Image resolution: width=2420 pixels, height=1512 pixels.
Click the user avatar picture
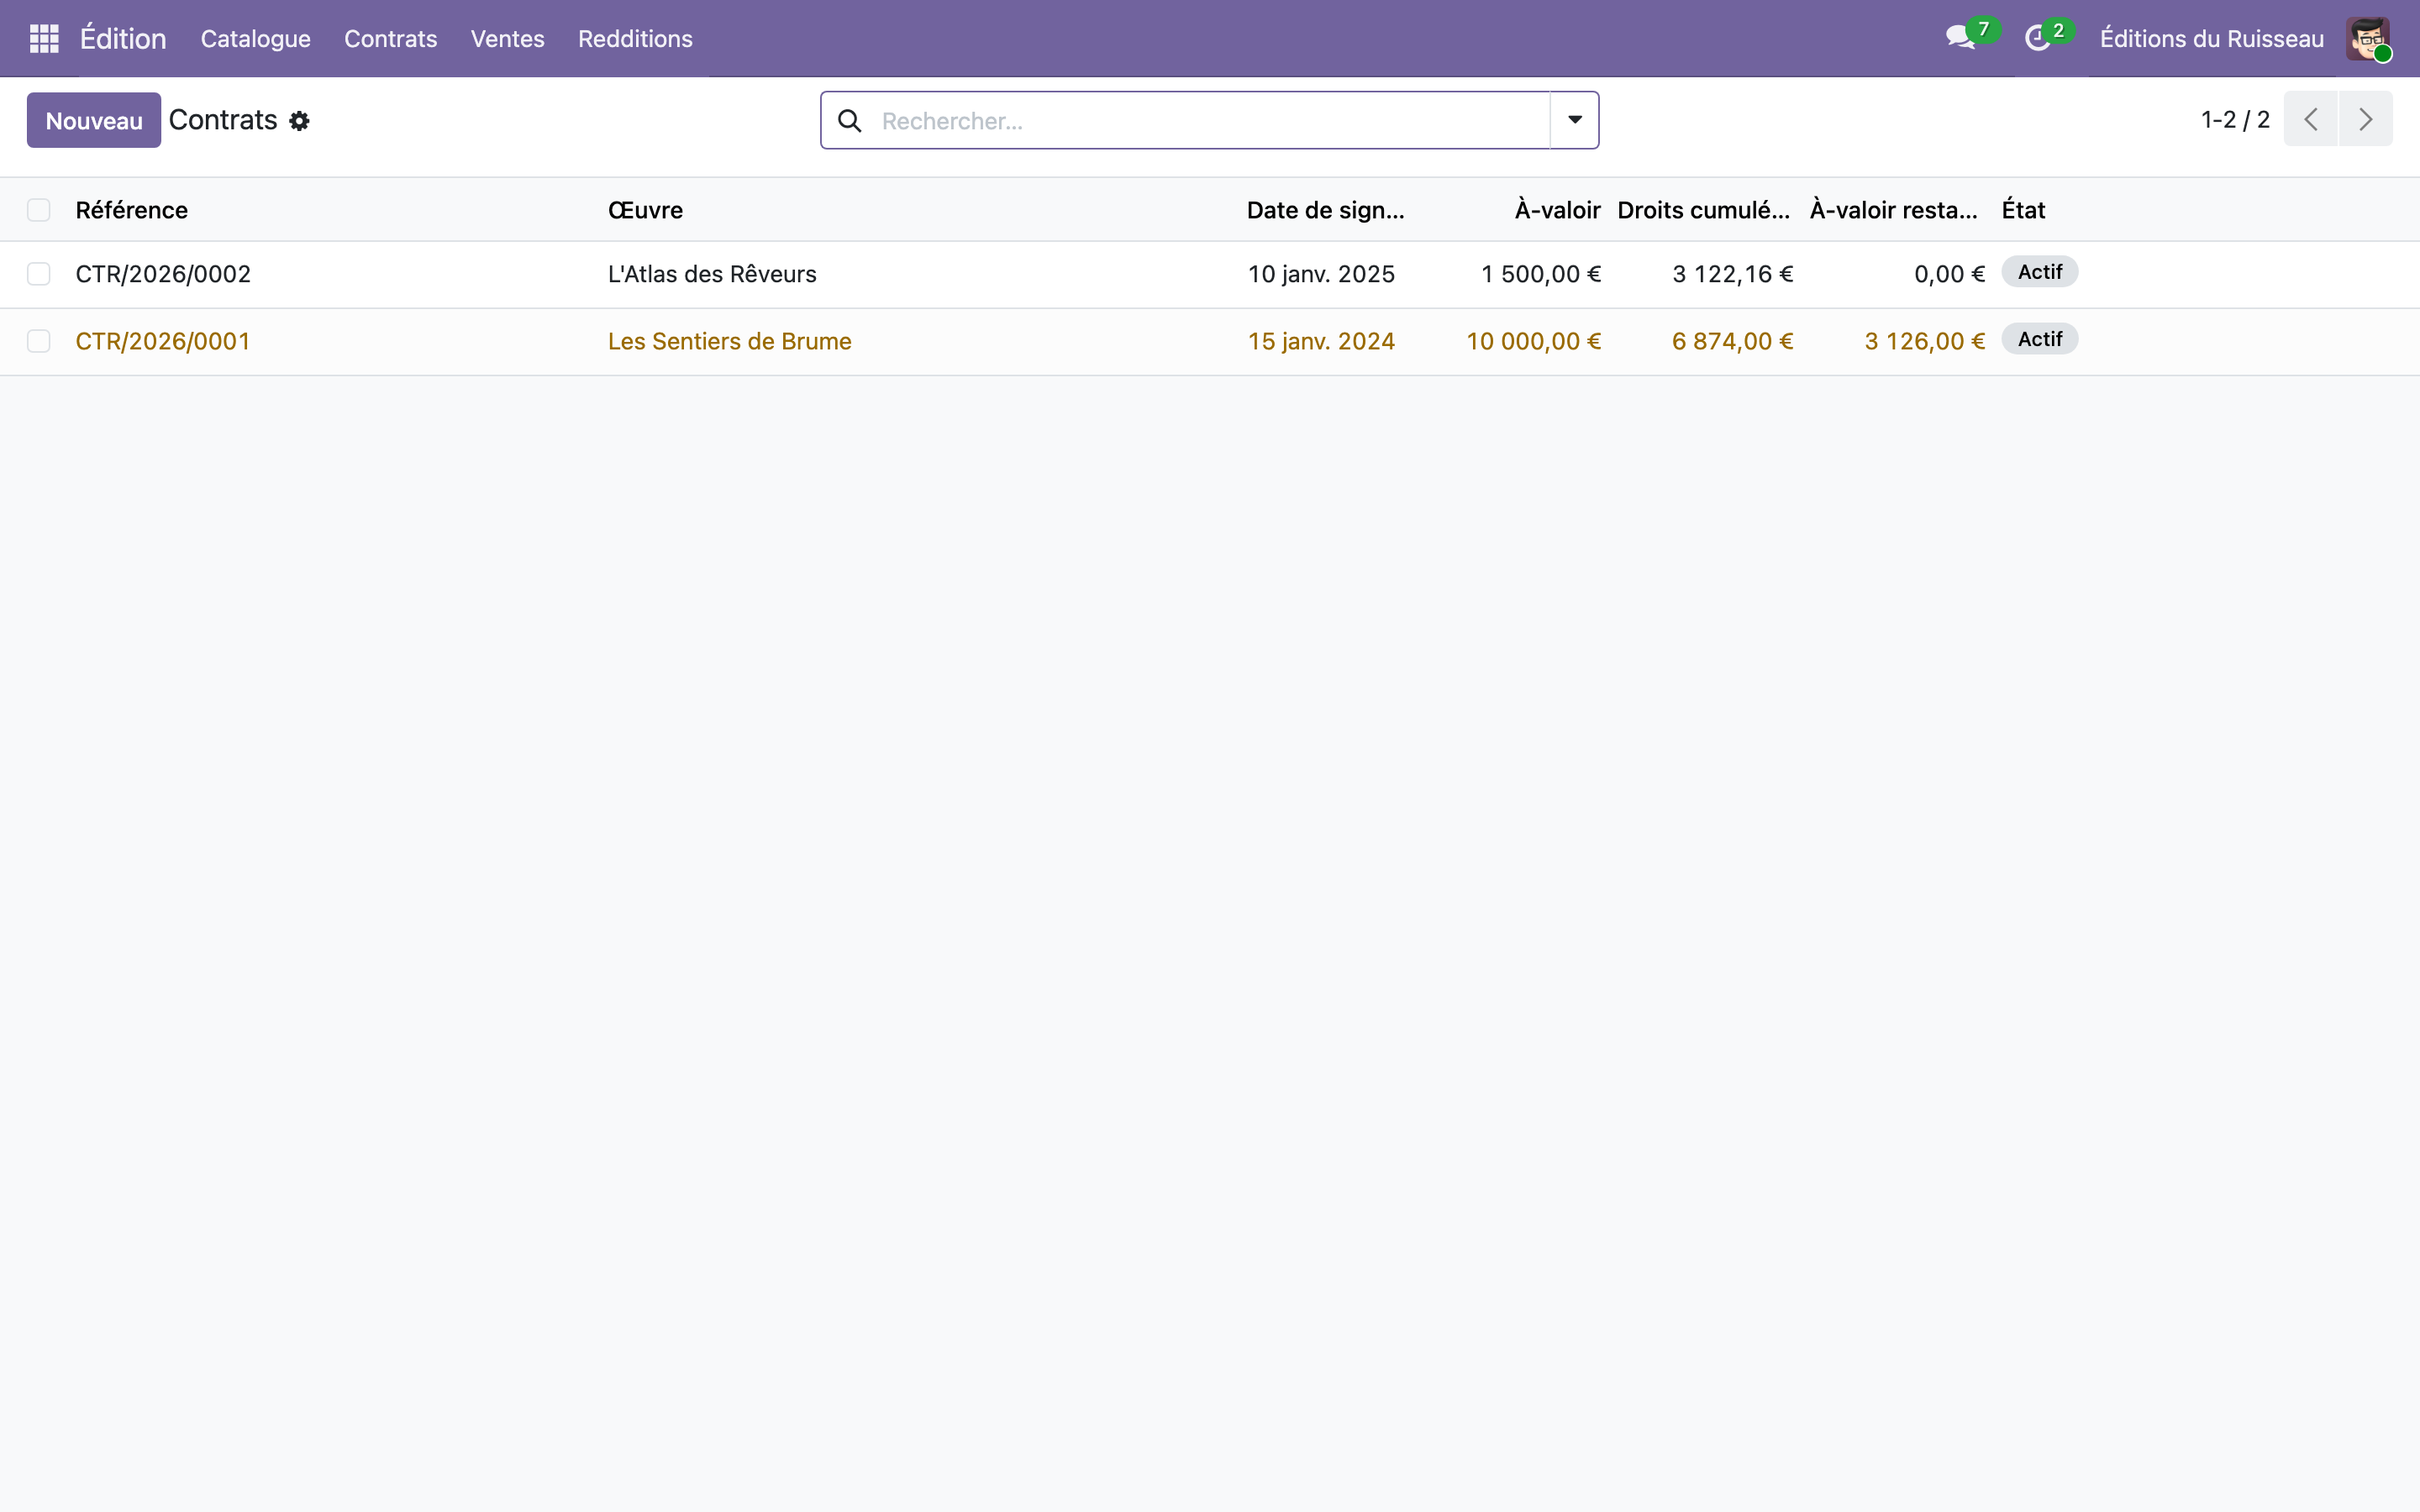[x=2368, y=39]
